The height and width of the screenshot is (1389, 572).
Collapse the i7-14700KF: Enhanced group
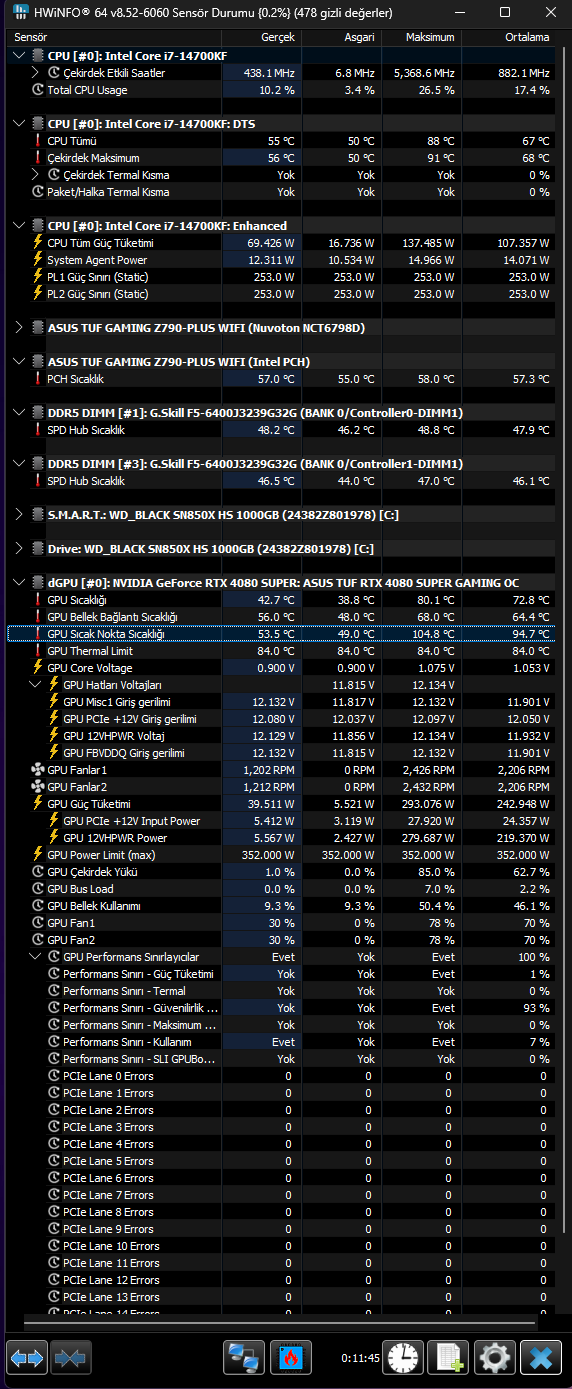coord(21,226)
